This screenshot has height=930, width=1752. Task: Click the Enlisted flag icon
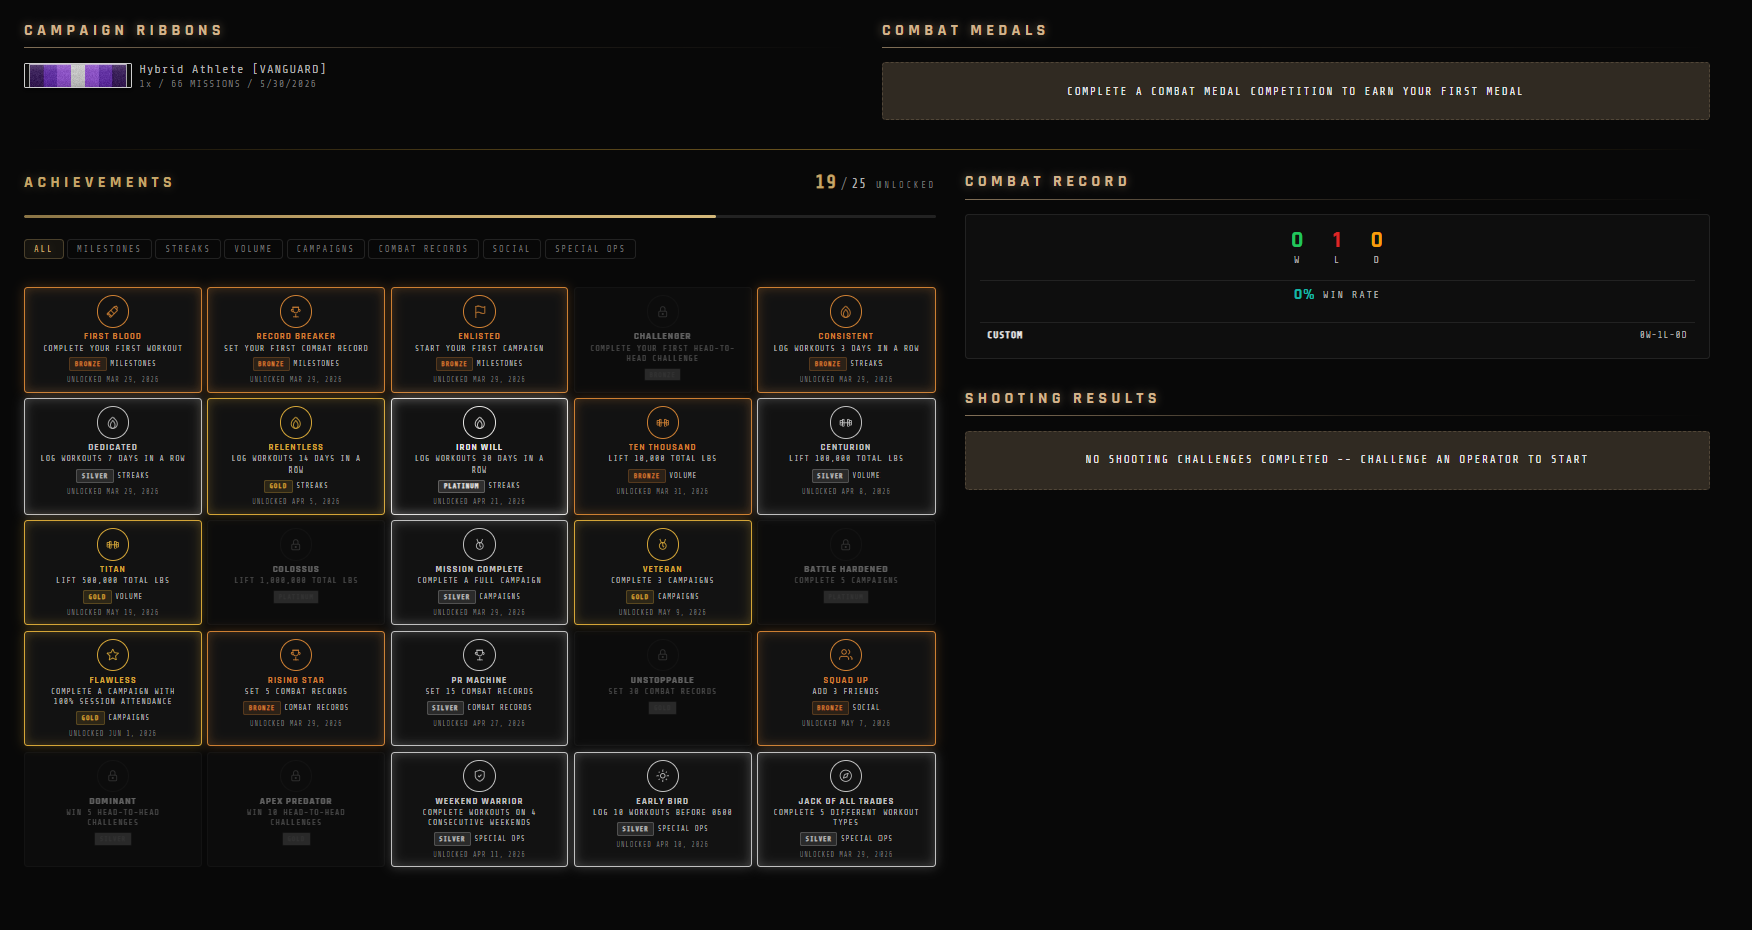479,312
